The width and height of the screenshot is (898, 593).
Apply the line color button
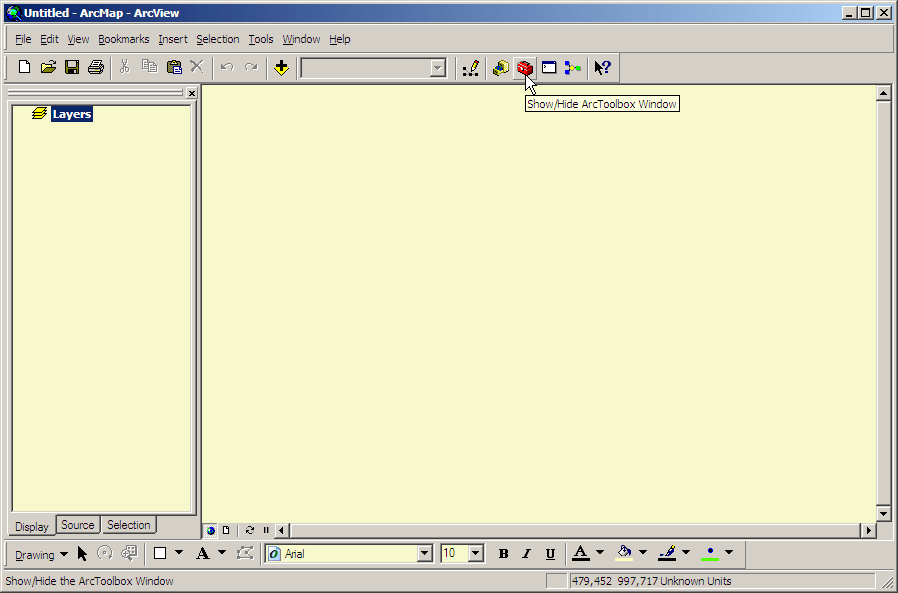pyautogui.click(x=667, y=553)
